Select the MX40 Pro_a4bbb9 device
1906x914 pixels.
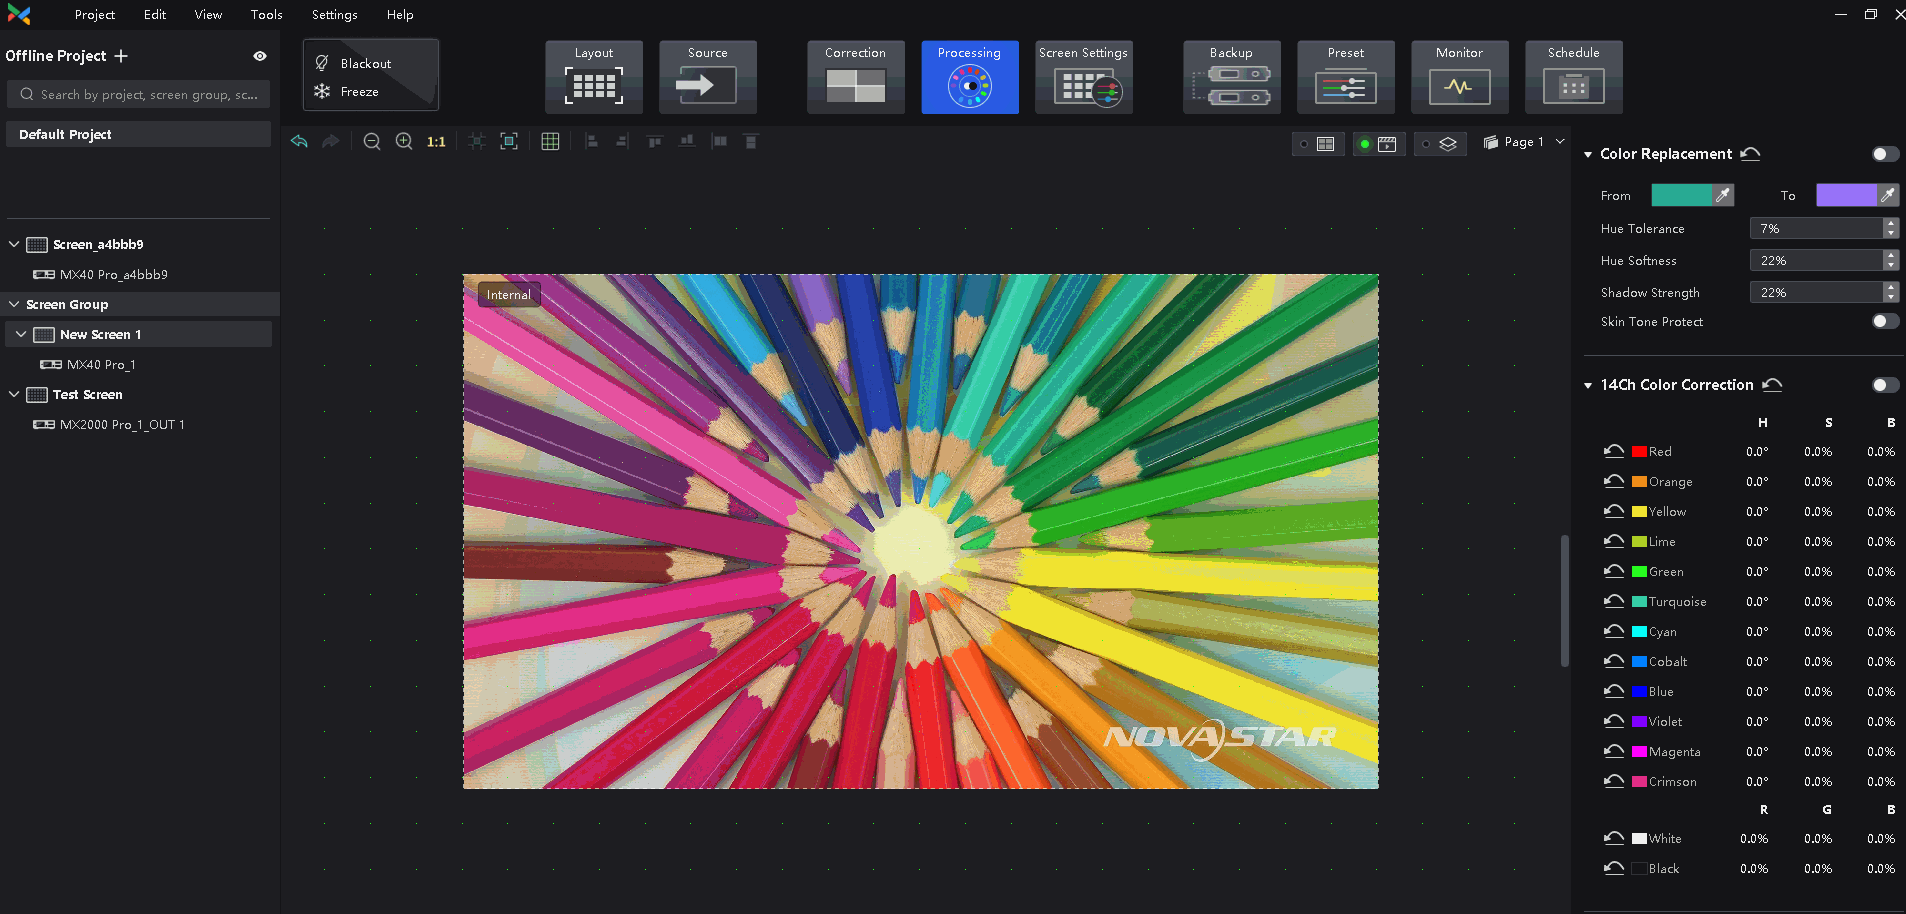pos(113,274)
